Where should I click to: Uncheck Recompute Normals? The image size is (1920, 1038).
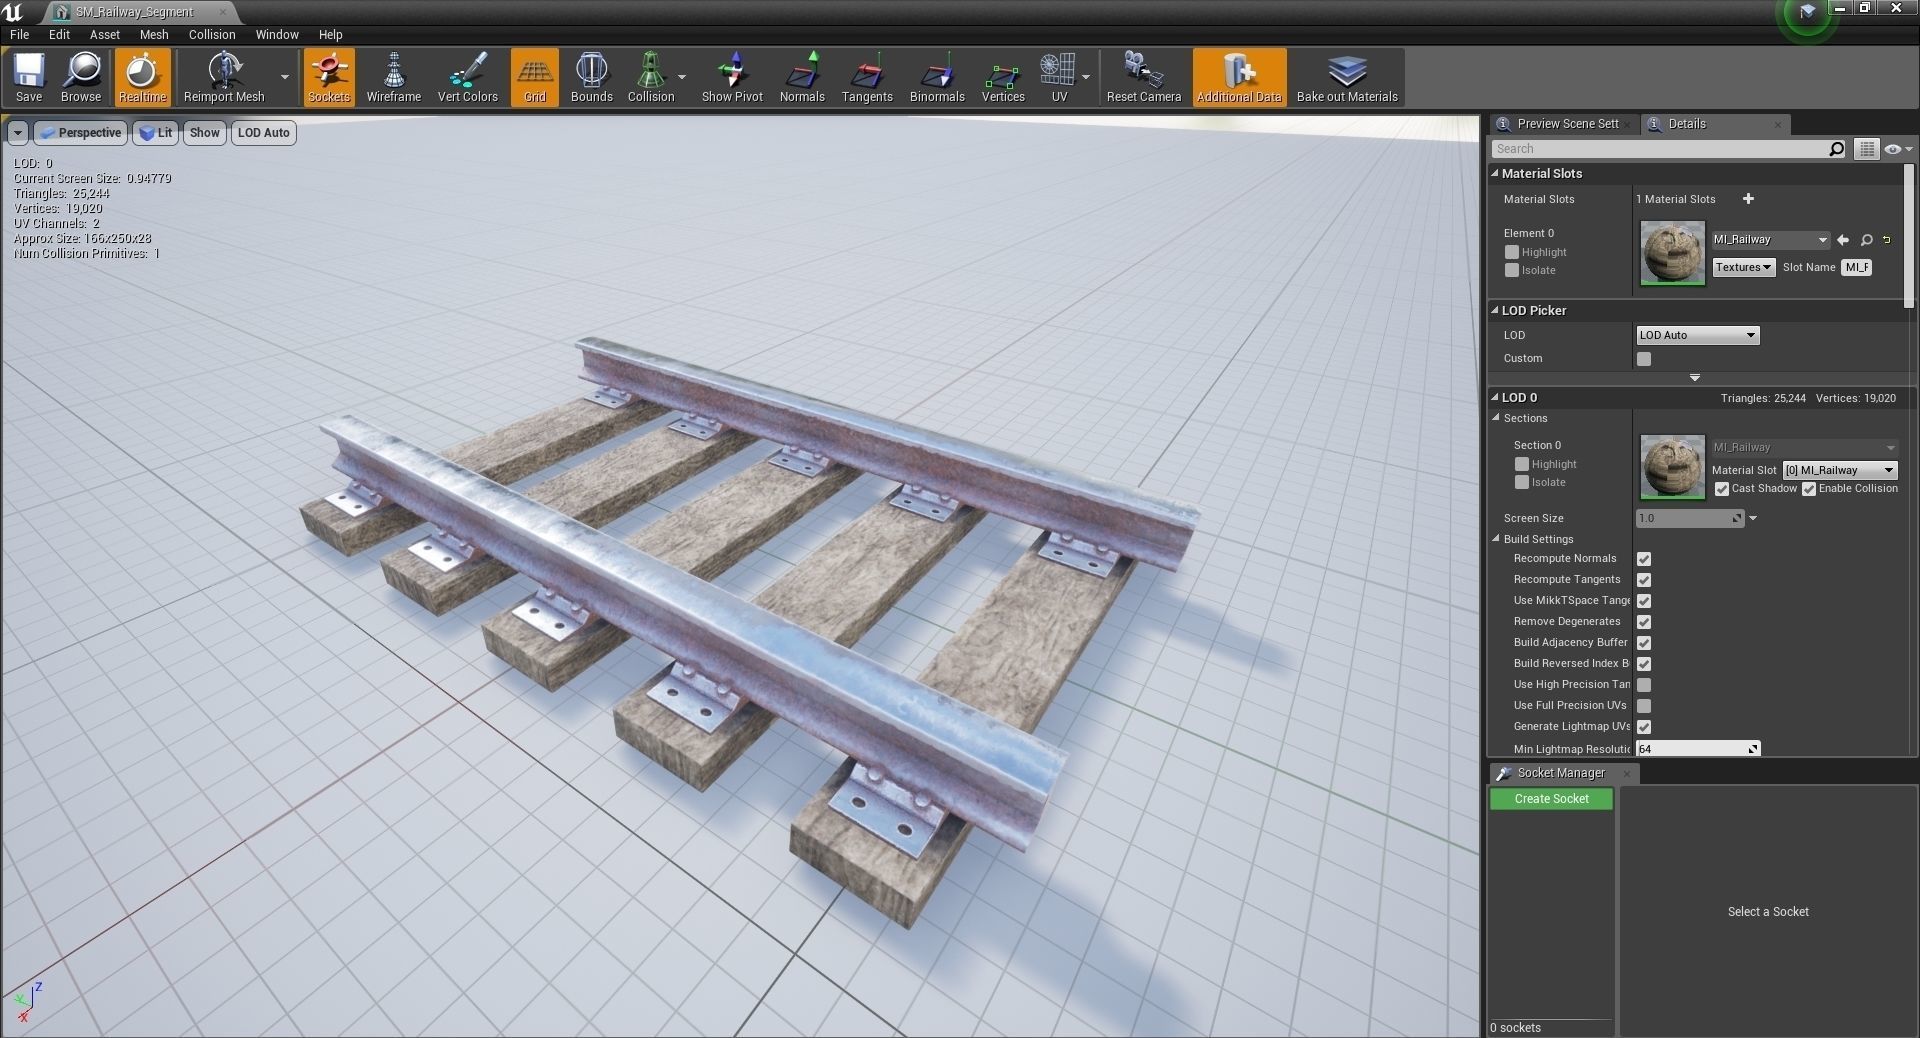[1644, 559]
